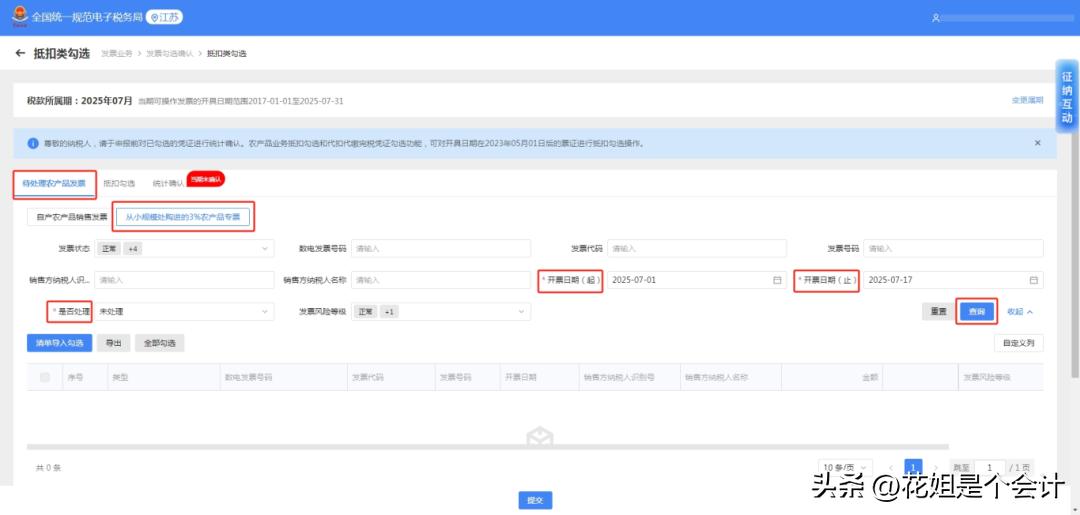Select 从小规模处购进的3%农产品专票 sub-tab
The height and width of the screenshot is (515, 1080).
tap(183, 217)
